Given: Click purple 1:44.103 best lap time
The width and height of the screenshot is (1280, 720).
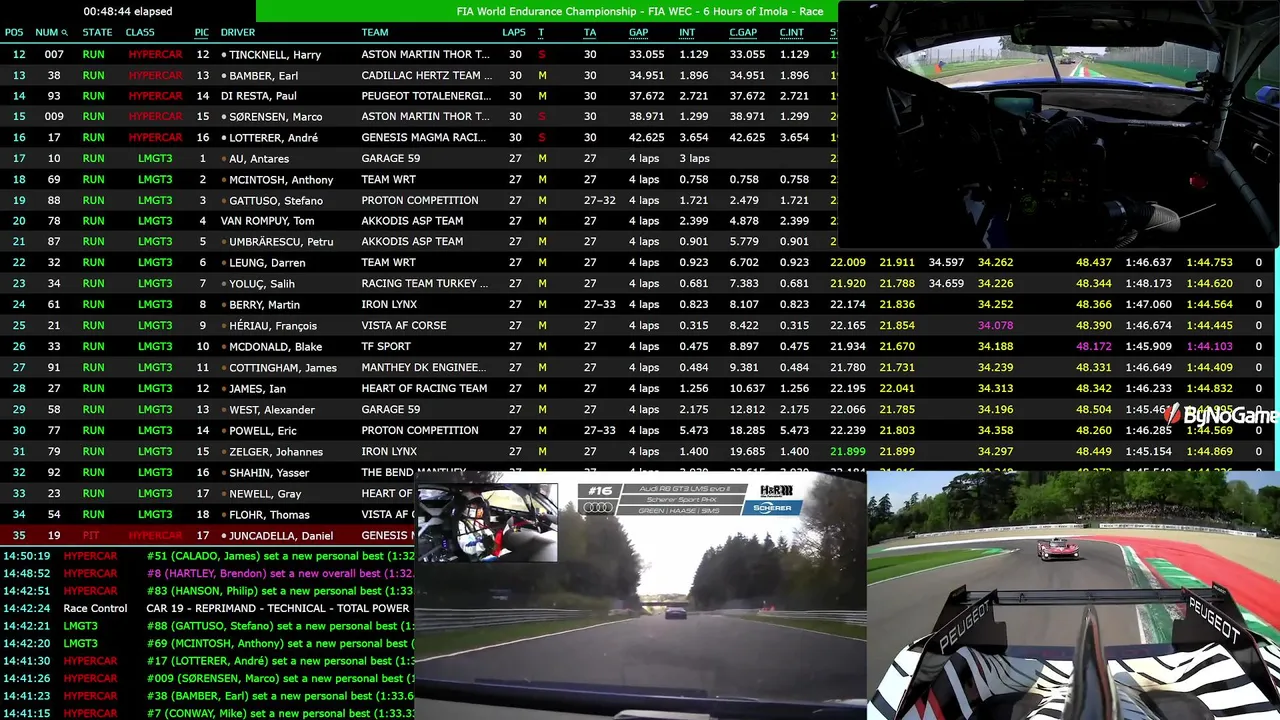Looking at the screenshot, I should click(1209, 346).
